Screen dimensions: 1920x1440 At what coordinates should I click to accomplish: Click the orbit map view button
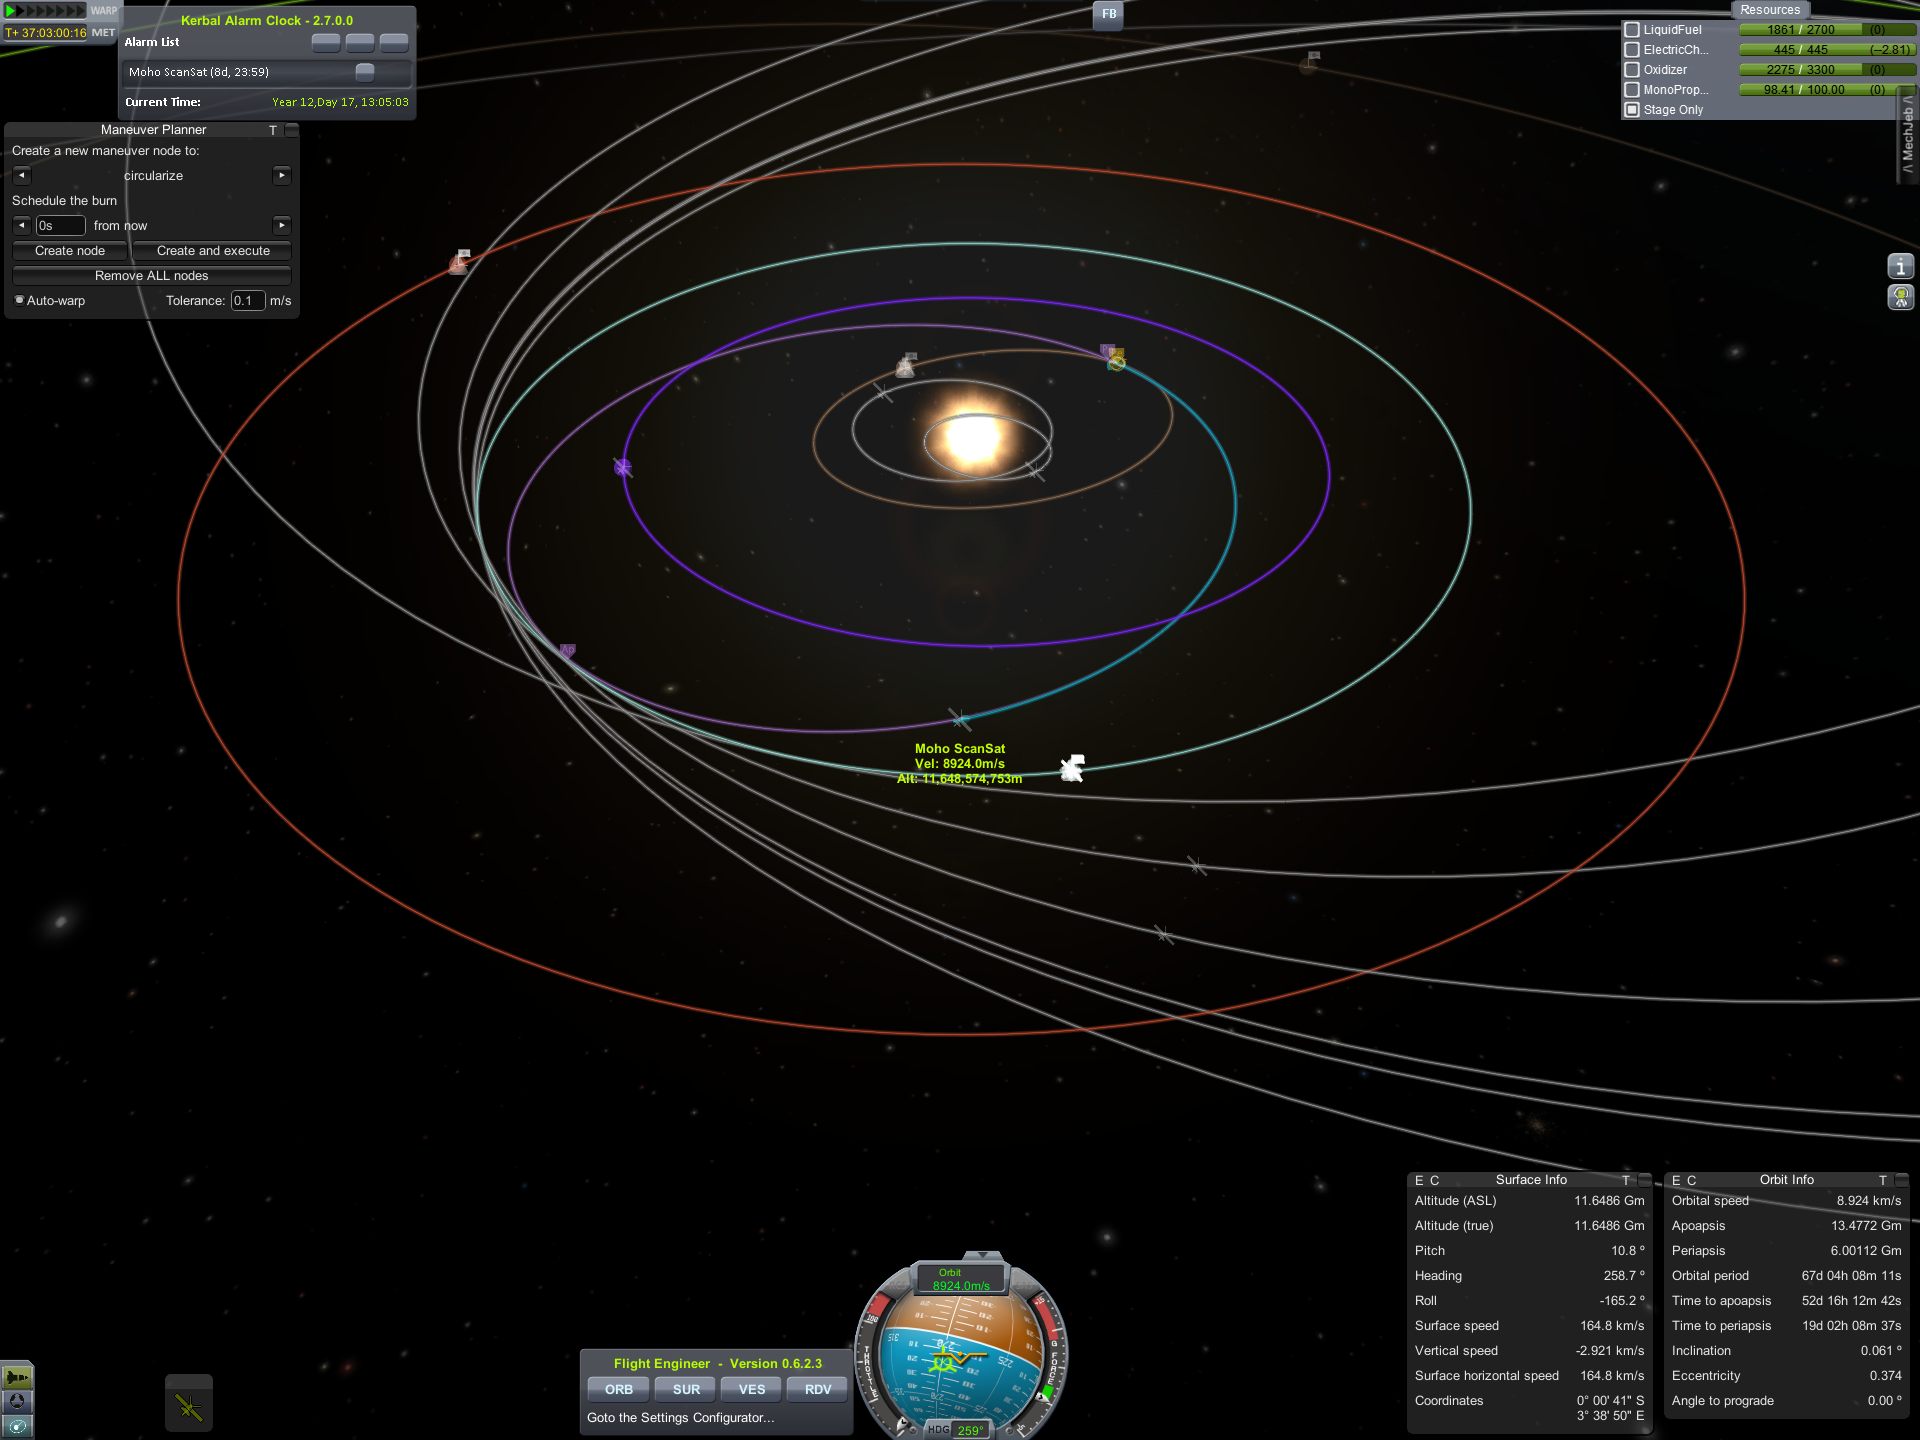click(x=17, y=1426)
